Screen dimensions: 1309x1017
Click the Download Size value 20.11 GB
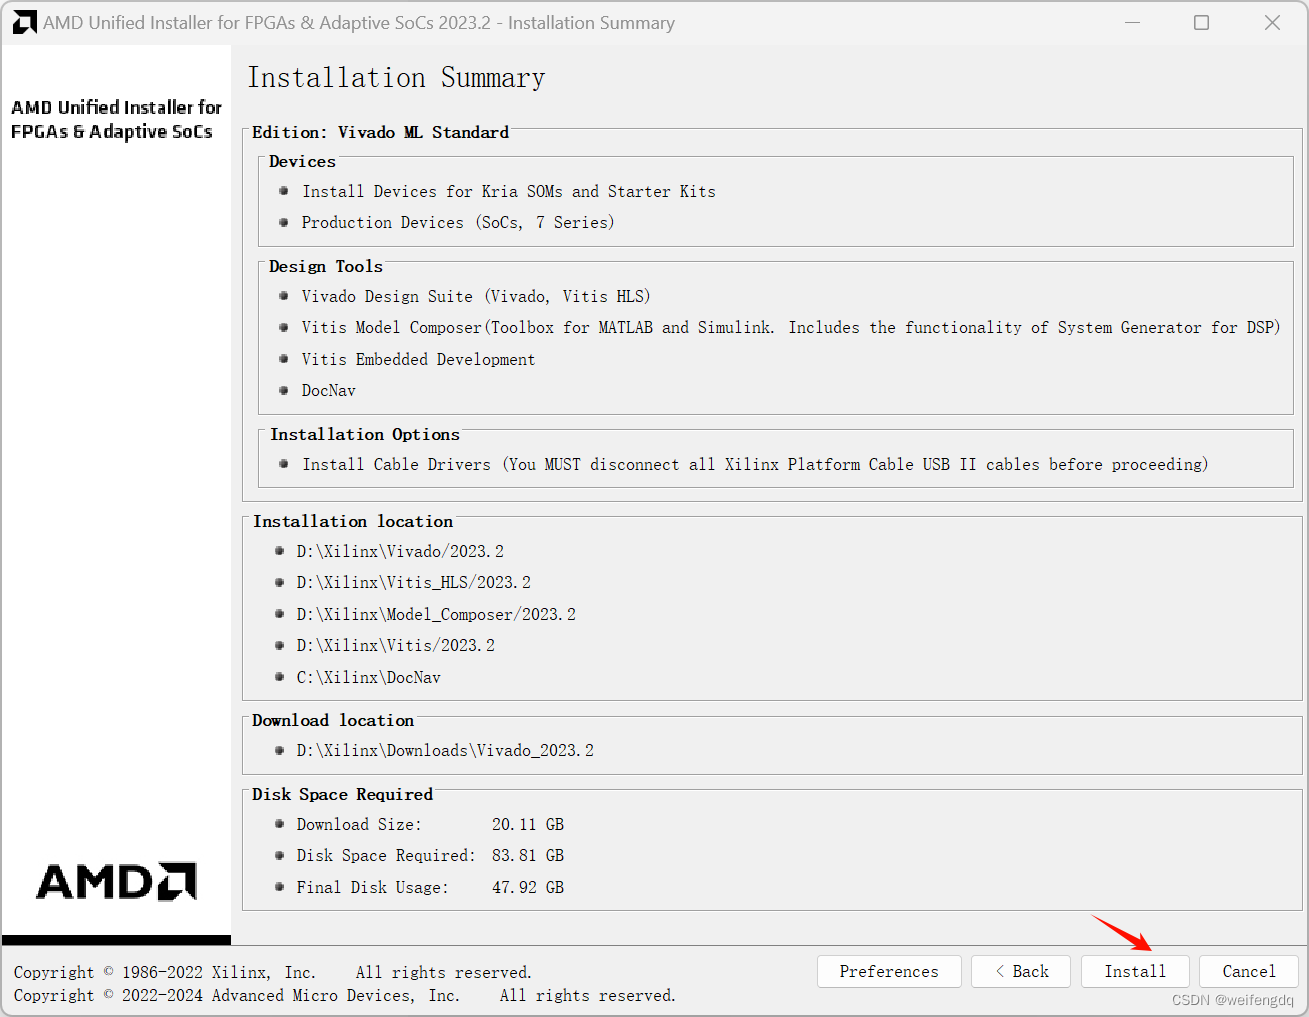528,824
